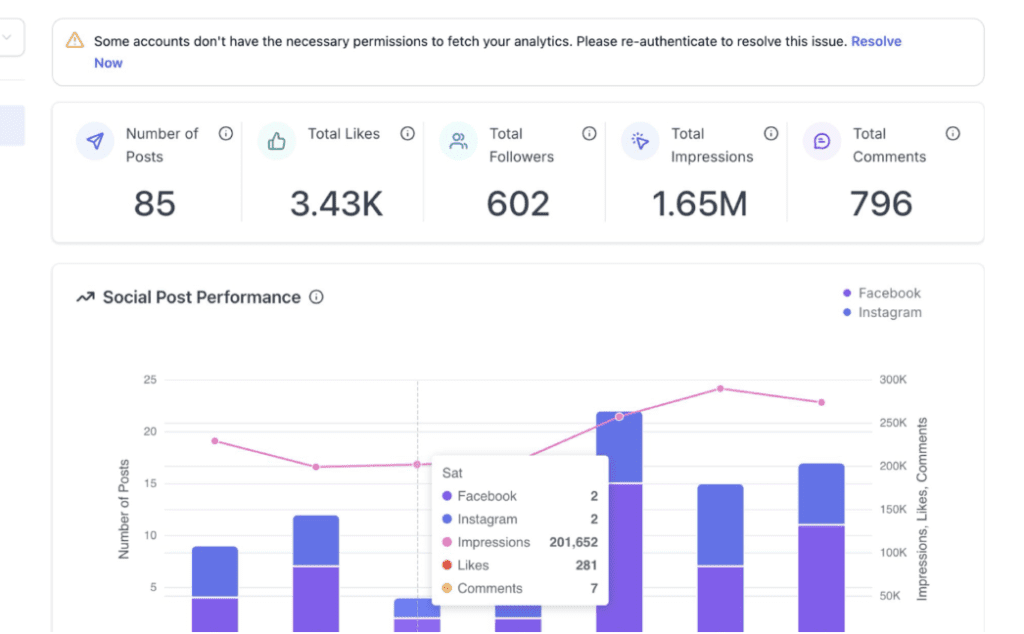This screenshot has height=634, width=1024.
Task: Click the trending arrow icon beside Social Post Performance
Action: 86,297
